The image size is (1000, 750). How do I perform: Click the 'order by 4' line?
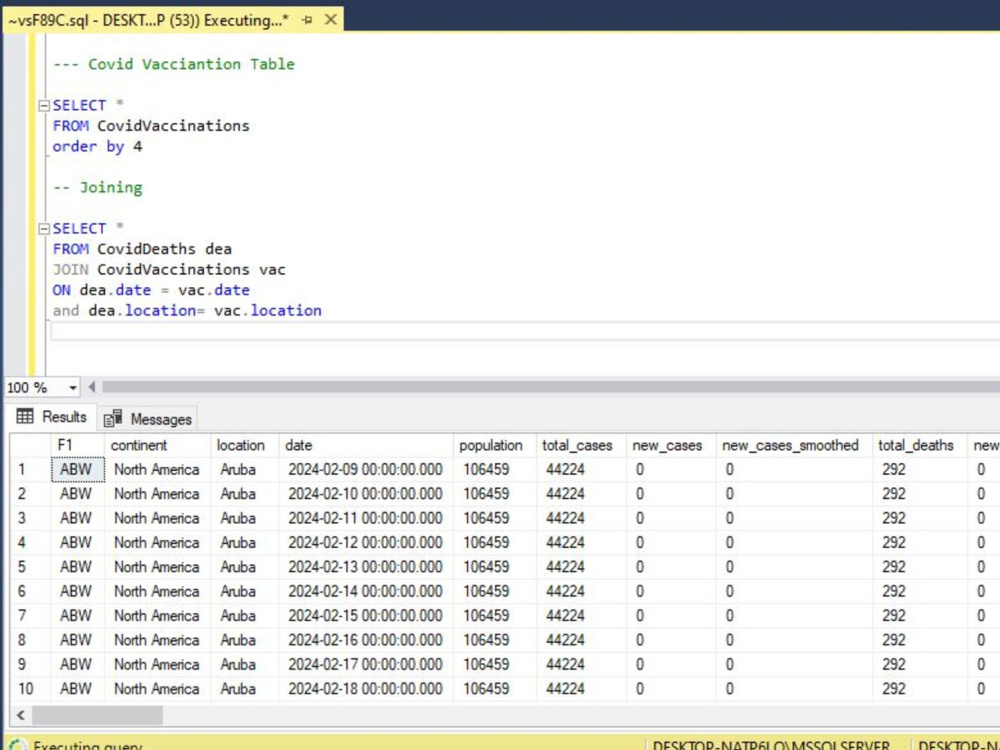(97, 147)
